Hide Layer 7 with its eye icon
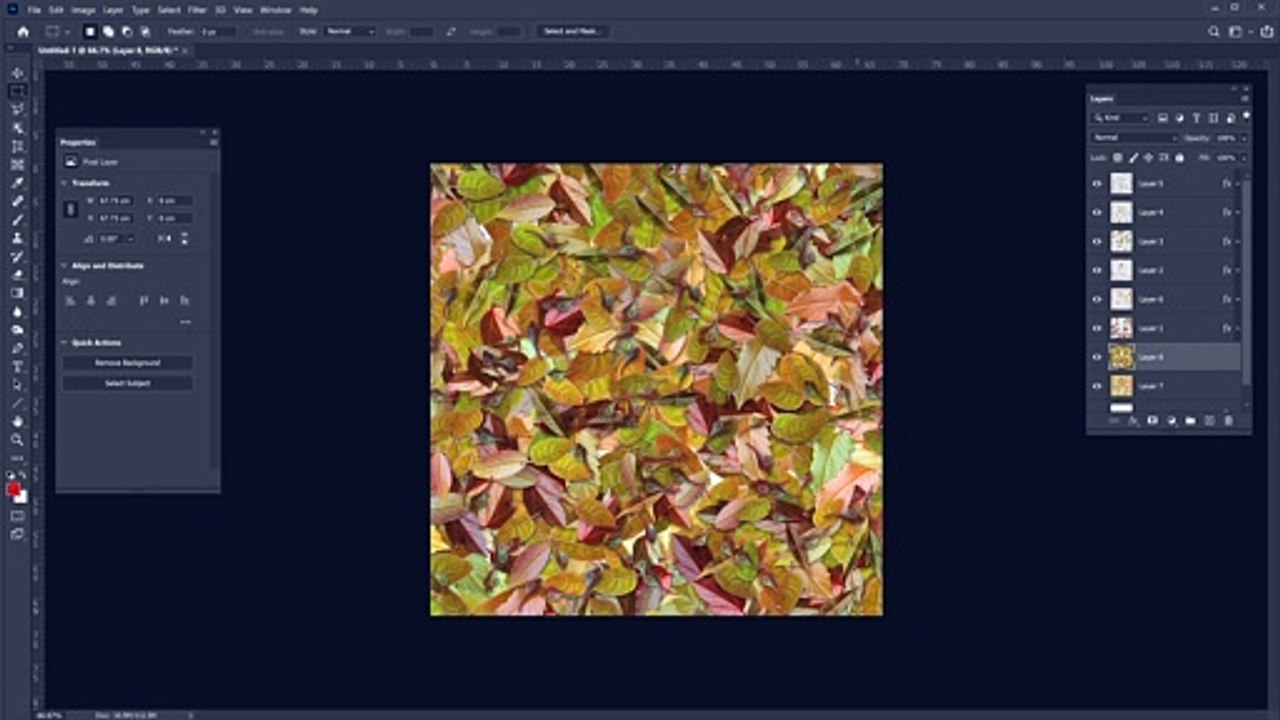This screenshot has height=720, width=1280. 1097,386
